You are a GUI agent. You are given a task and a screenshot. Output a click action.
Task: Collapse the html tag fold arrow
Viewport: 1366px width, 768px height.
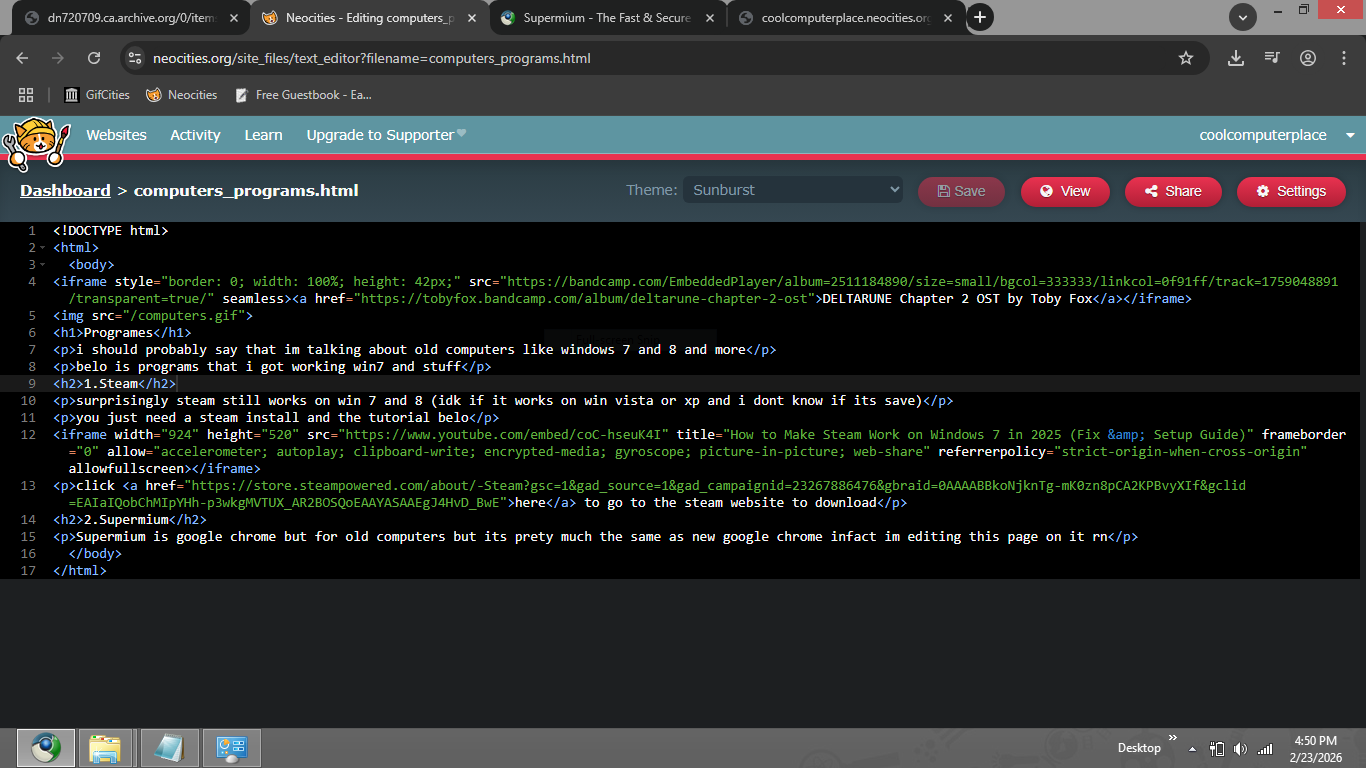tap(42, 248)
